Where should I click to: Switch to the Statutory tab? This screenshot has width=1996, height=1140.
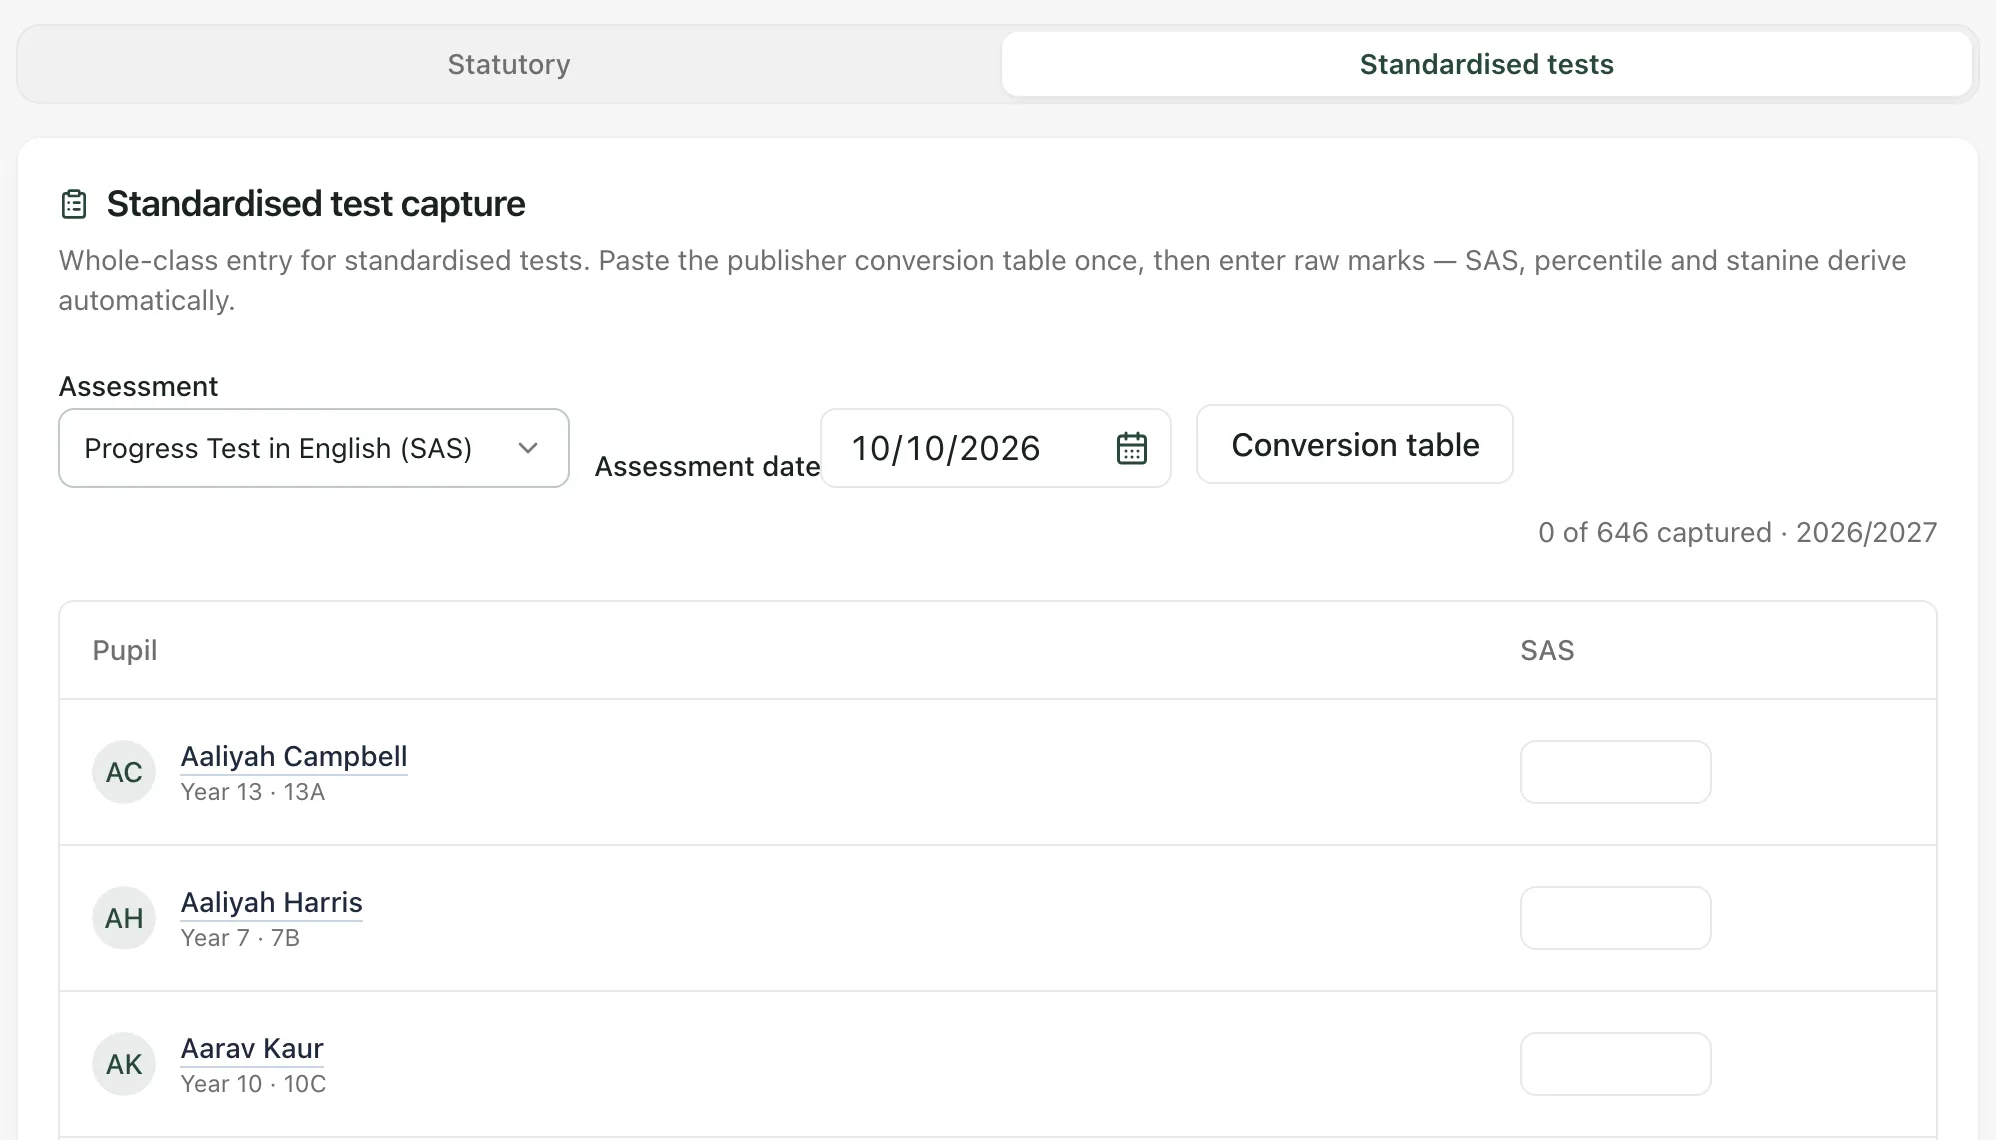coord(509,64)
